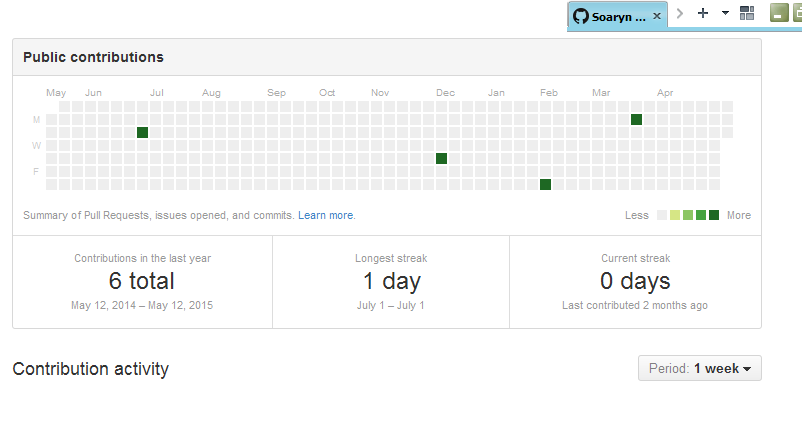Follow the Learn more link
Viewport: 802px width, 427px height.
(325, 215)
